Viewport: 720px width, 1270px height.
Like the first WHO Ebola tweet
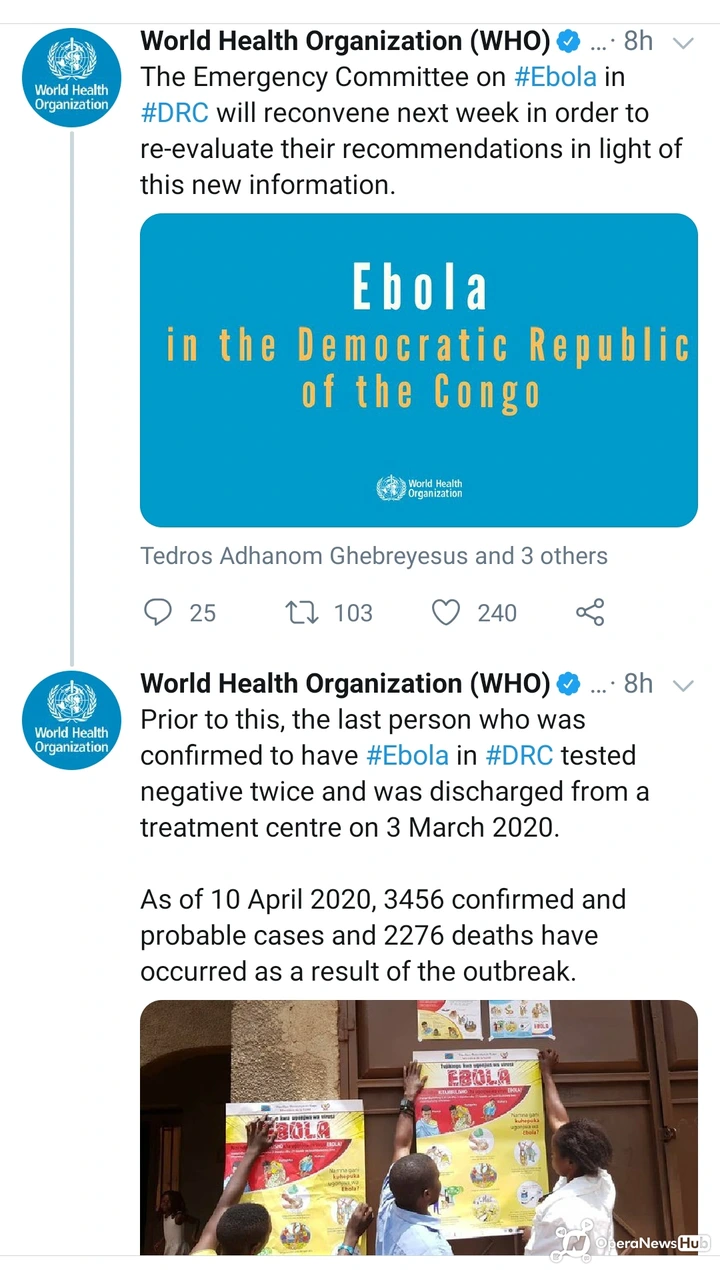446,612
